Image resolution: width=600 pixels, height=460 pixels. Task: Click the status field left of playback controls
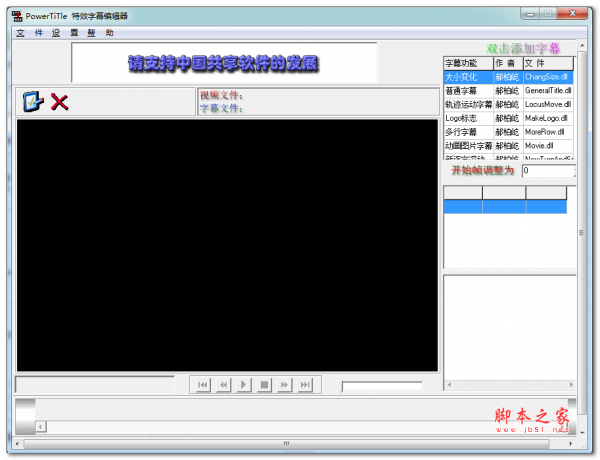95,385
